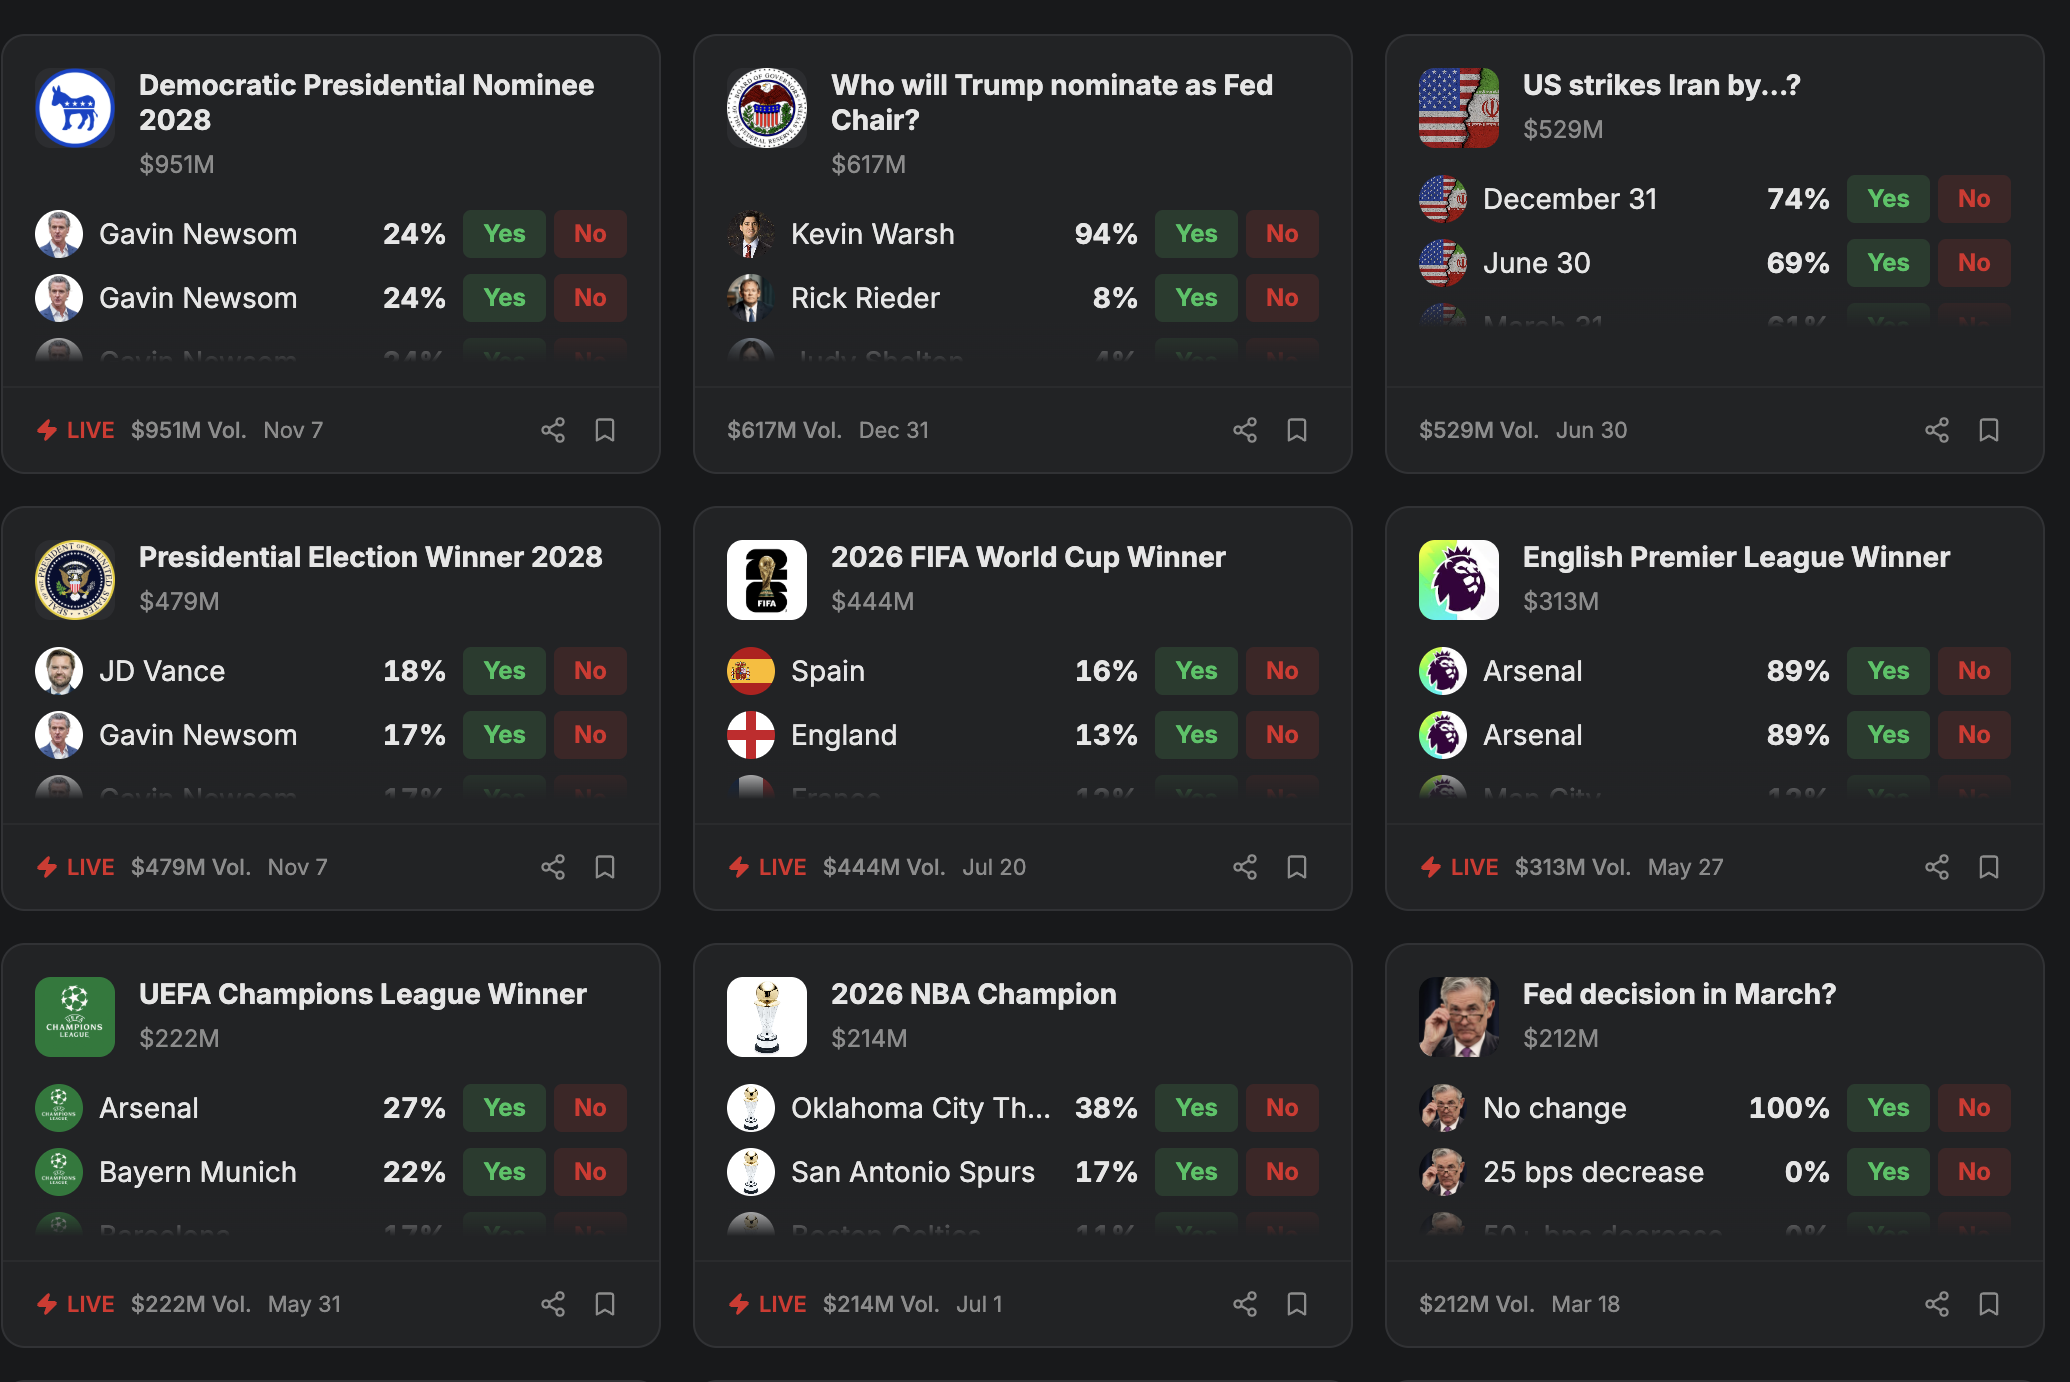The image size is (2070, 1382).
Task: Share the UEFA Champions League Winner market
Action: 553,1304
